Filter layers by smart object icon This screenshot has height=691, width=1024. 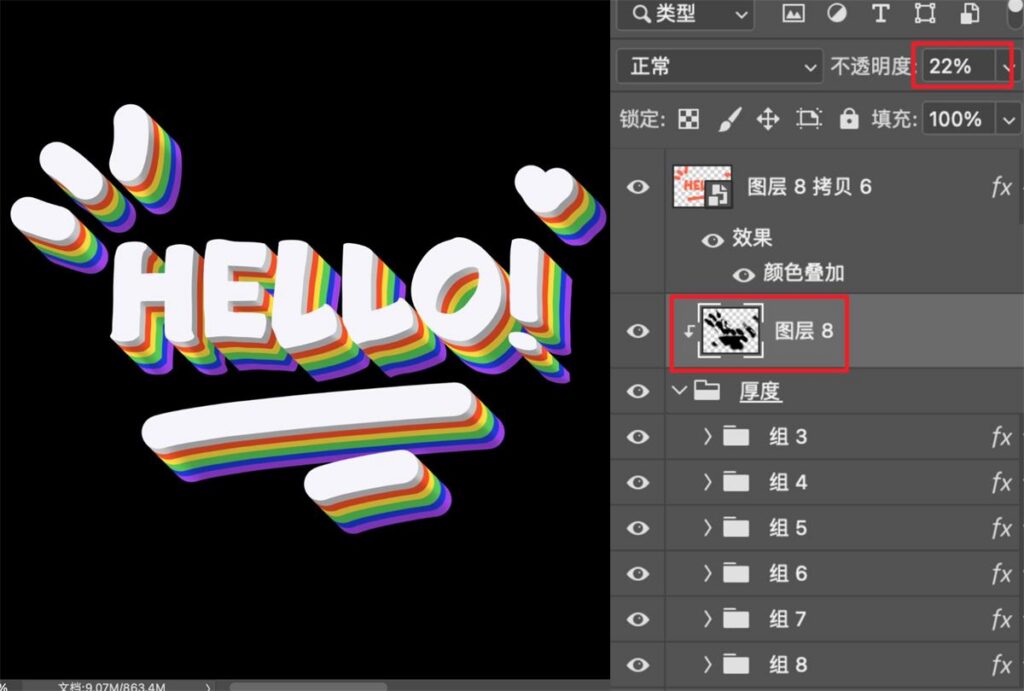tap(969, 13)
